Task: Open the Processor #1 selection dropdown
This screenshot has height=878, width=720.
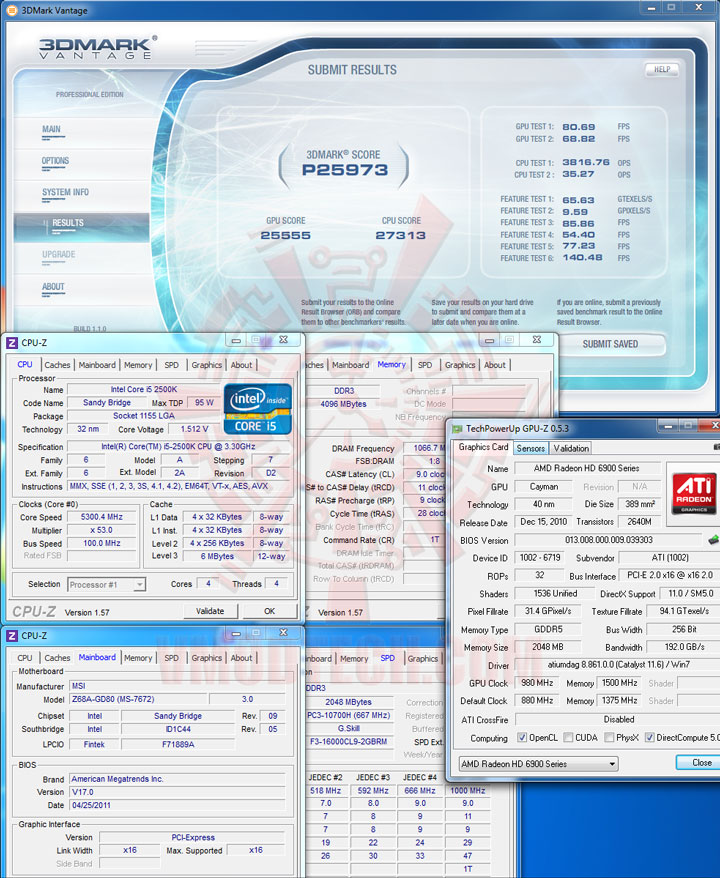Action: coord(106,585)
